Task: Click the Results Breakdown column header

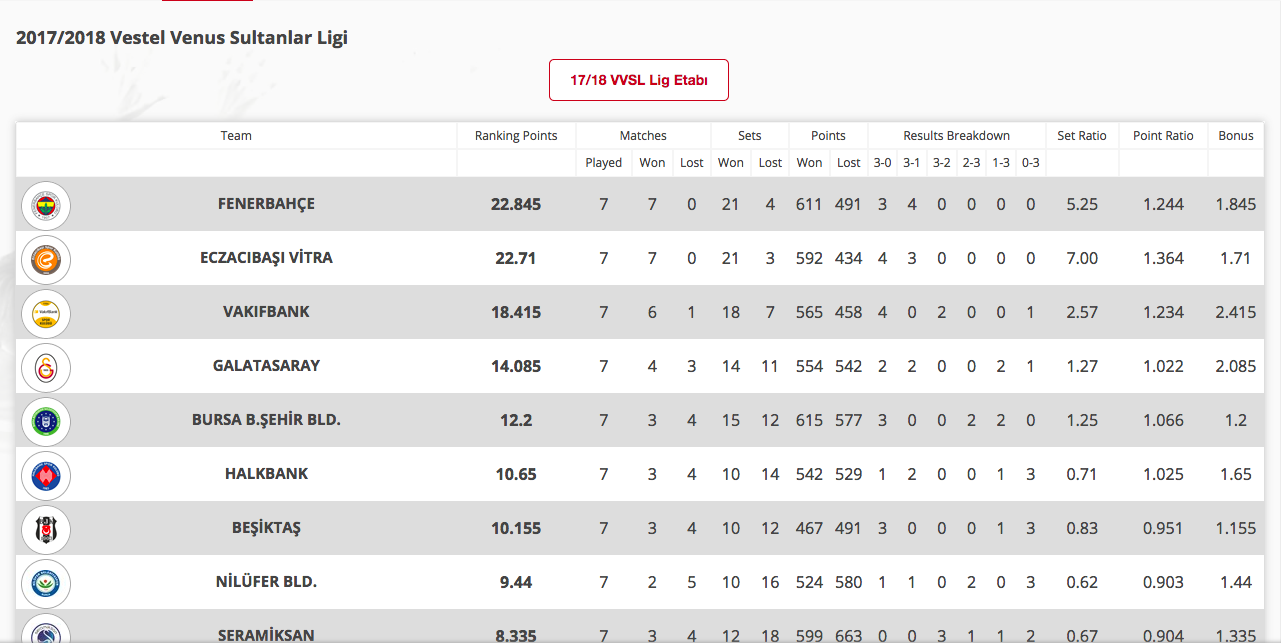Action: (957, 136)
